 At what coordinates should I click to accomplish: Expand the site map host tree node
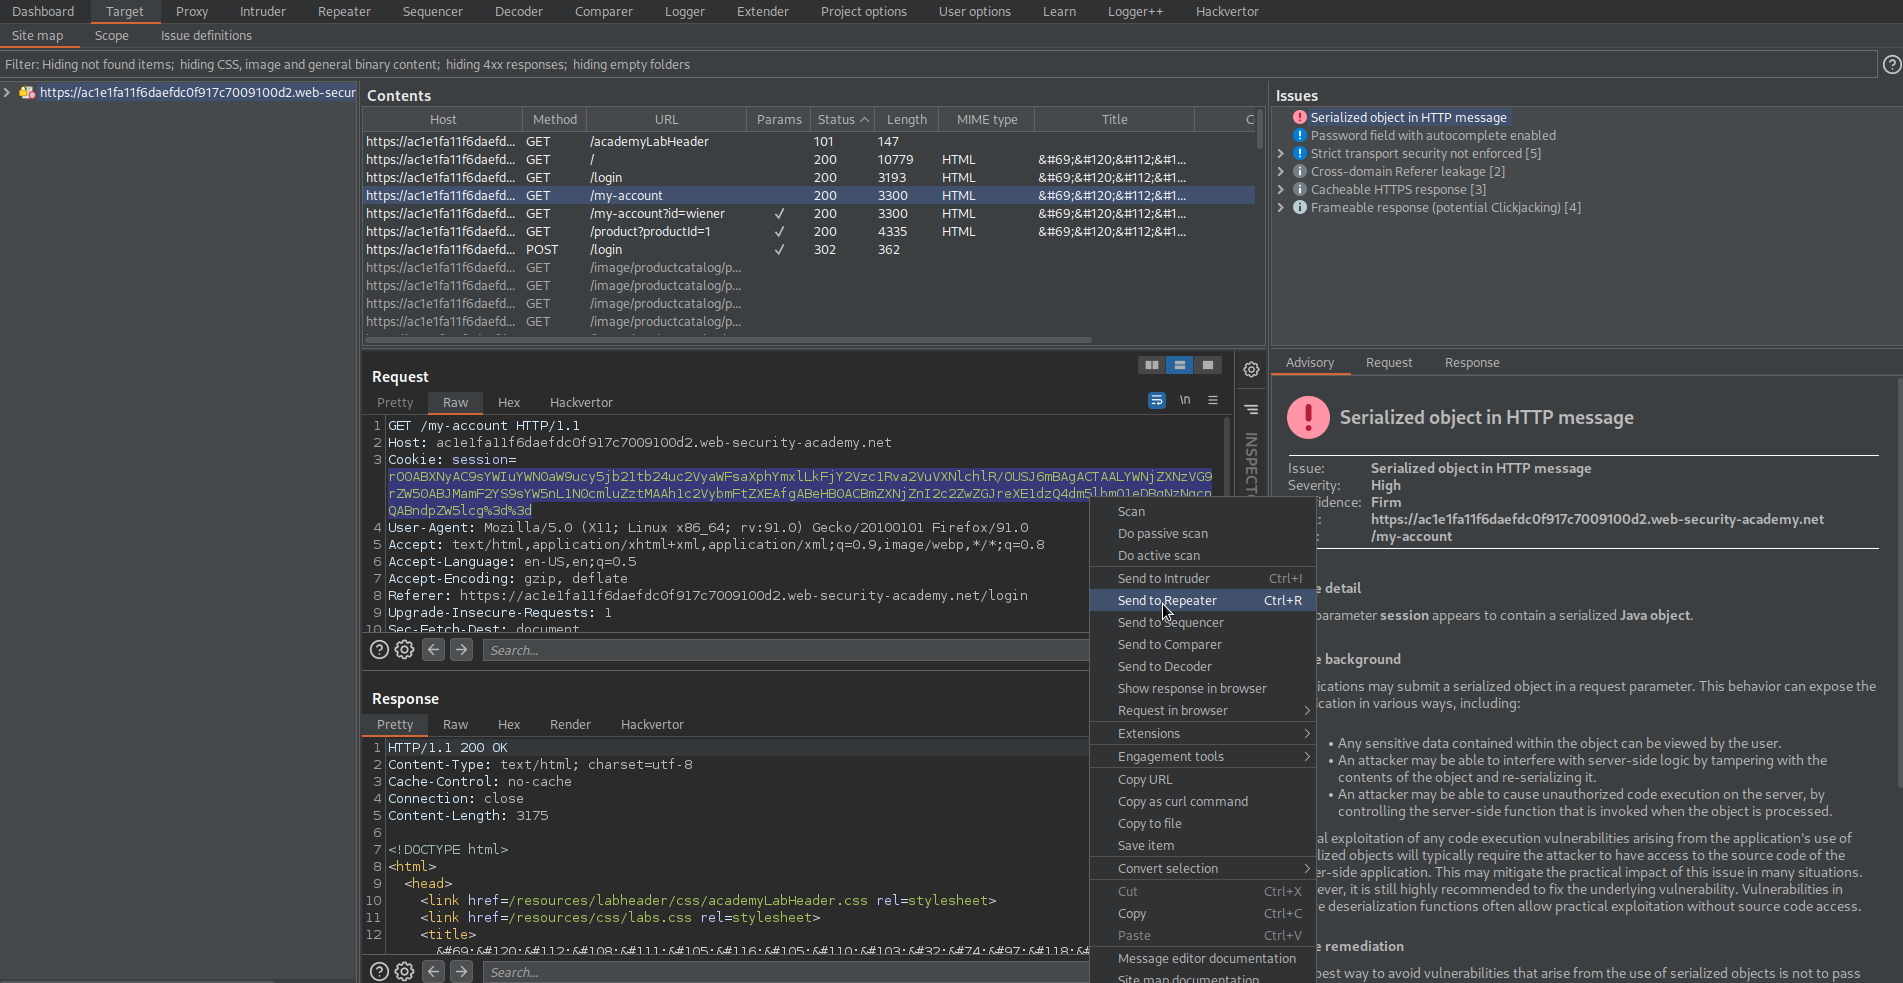7,92
